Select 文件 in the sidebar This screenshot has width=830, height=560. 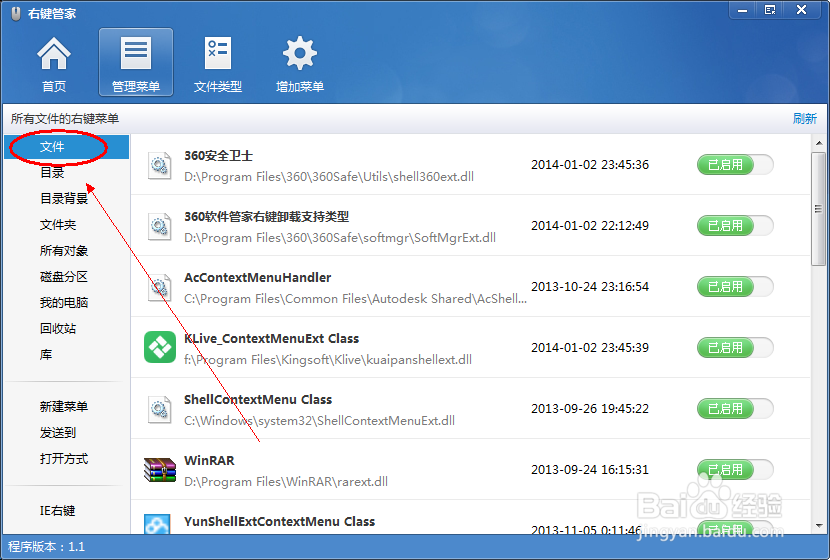67,147
